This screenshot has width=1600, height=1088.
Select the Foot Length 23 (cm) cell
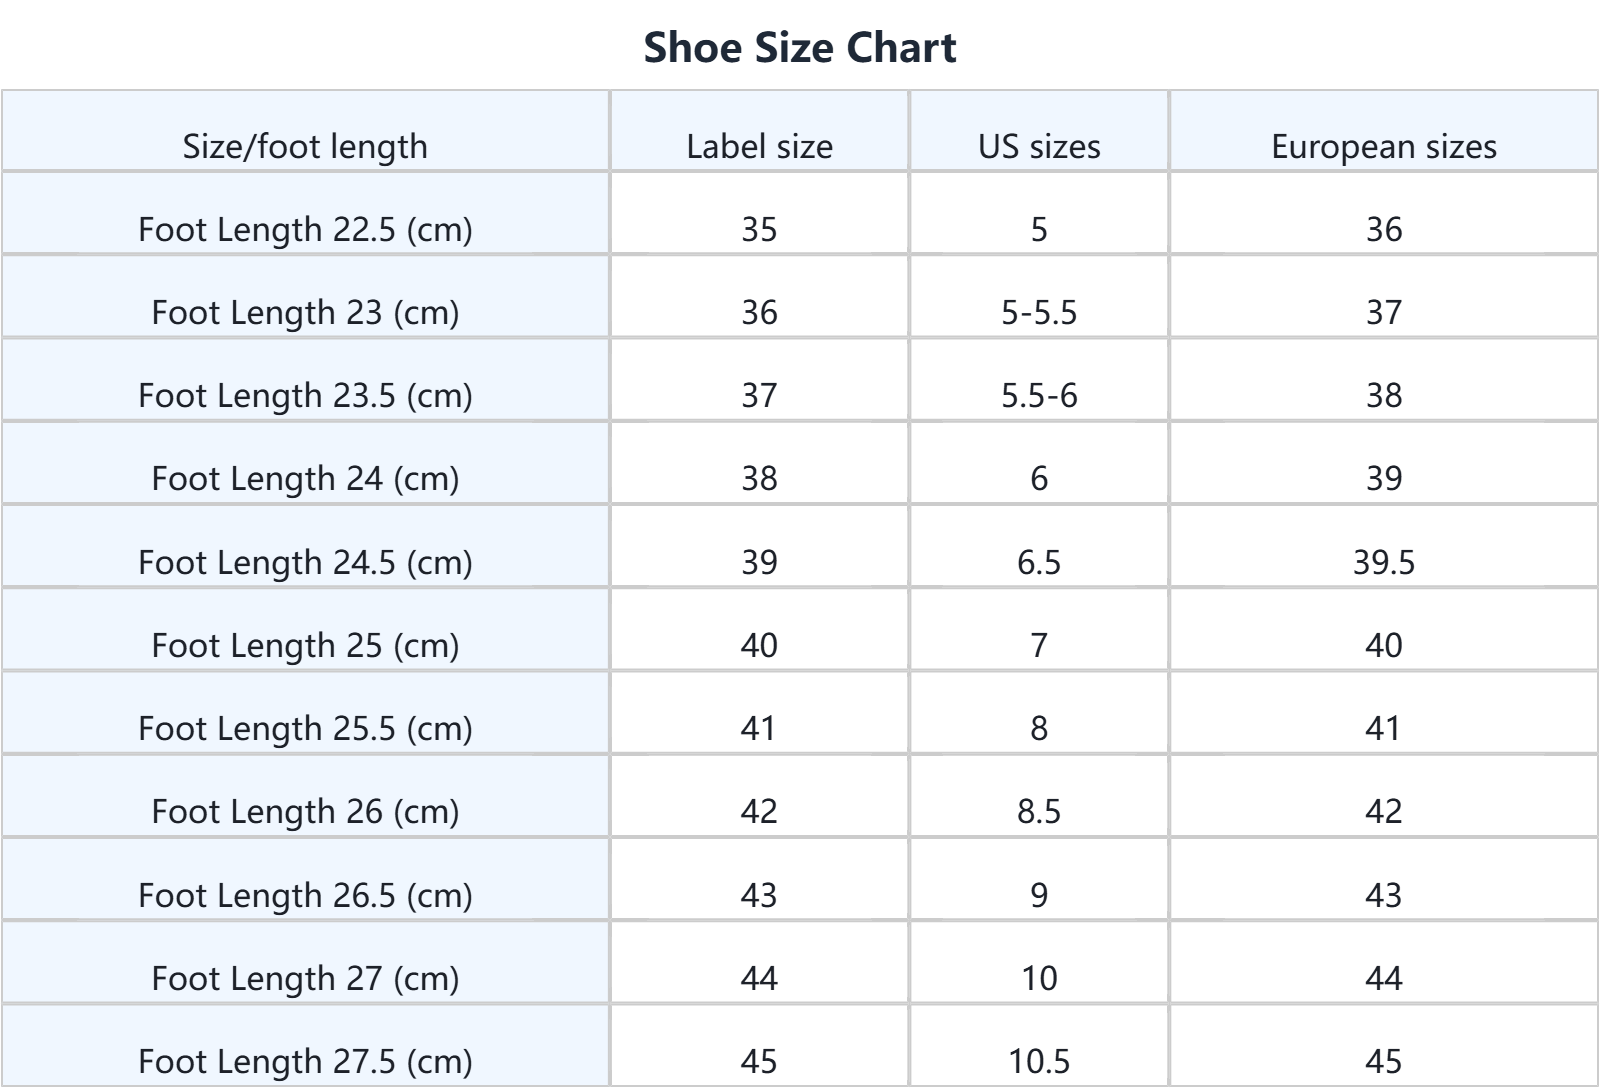point(305,312)
